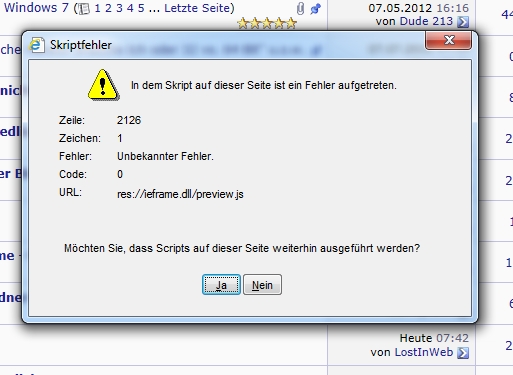Click the Nein button in the Skriptfehler dialog
This screenshot has height=375, width=513.
click(x=262, y=285)
